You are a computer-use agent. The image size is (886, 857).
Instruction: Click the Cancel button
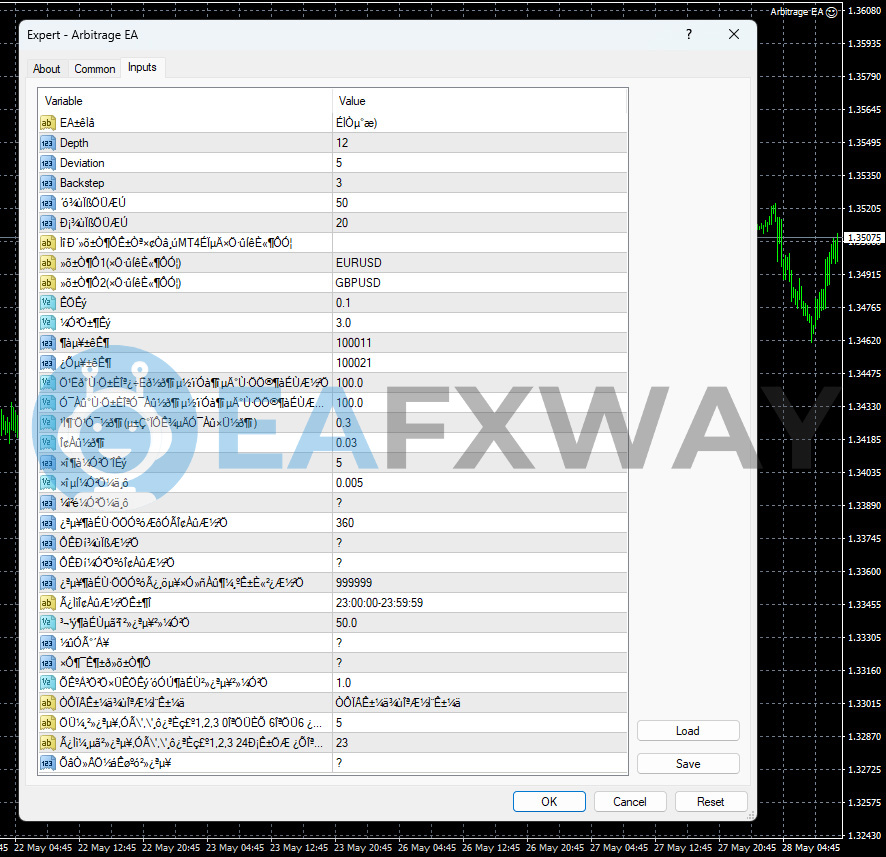coord(629,802)
